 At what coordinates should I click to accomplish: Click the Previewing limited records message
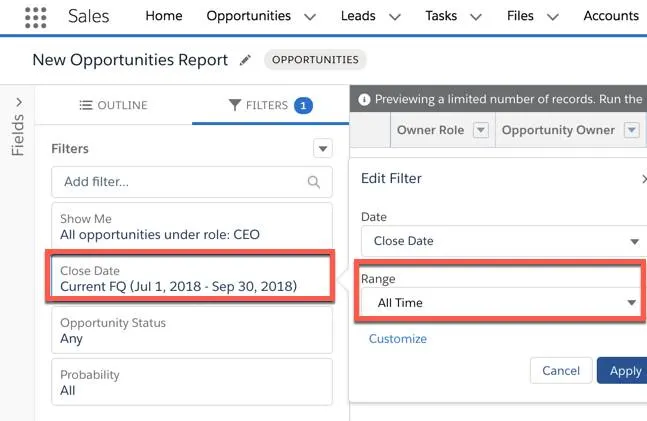point(508,99)
